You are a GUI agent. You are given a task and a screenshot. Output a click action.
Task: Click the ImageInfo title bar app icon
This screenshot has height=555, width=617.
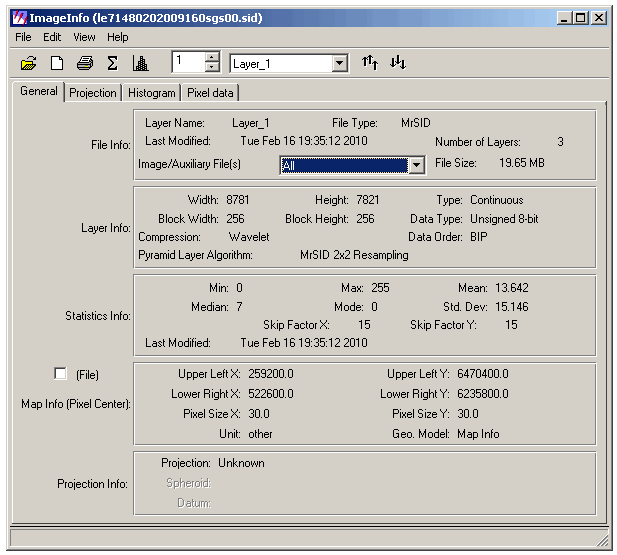(x=18, y=18)
